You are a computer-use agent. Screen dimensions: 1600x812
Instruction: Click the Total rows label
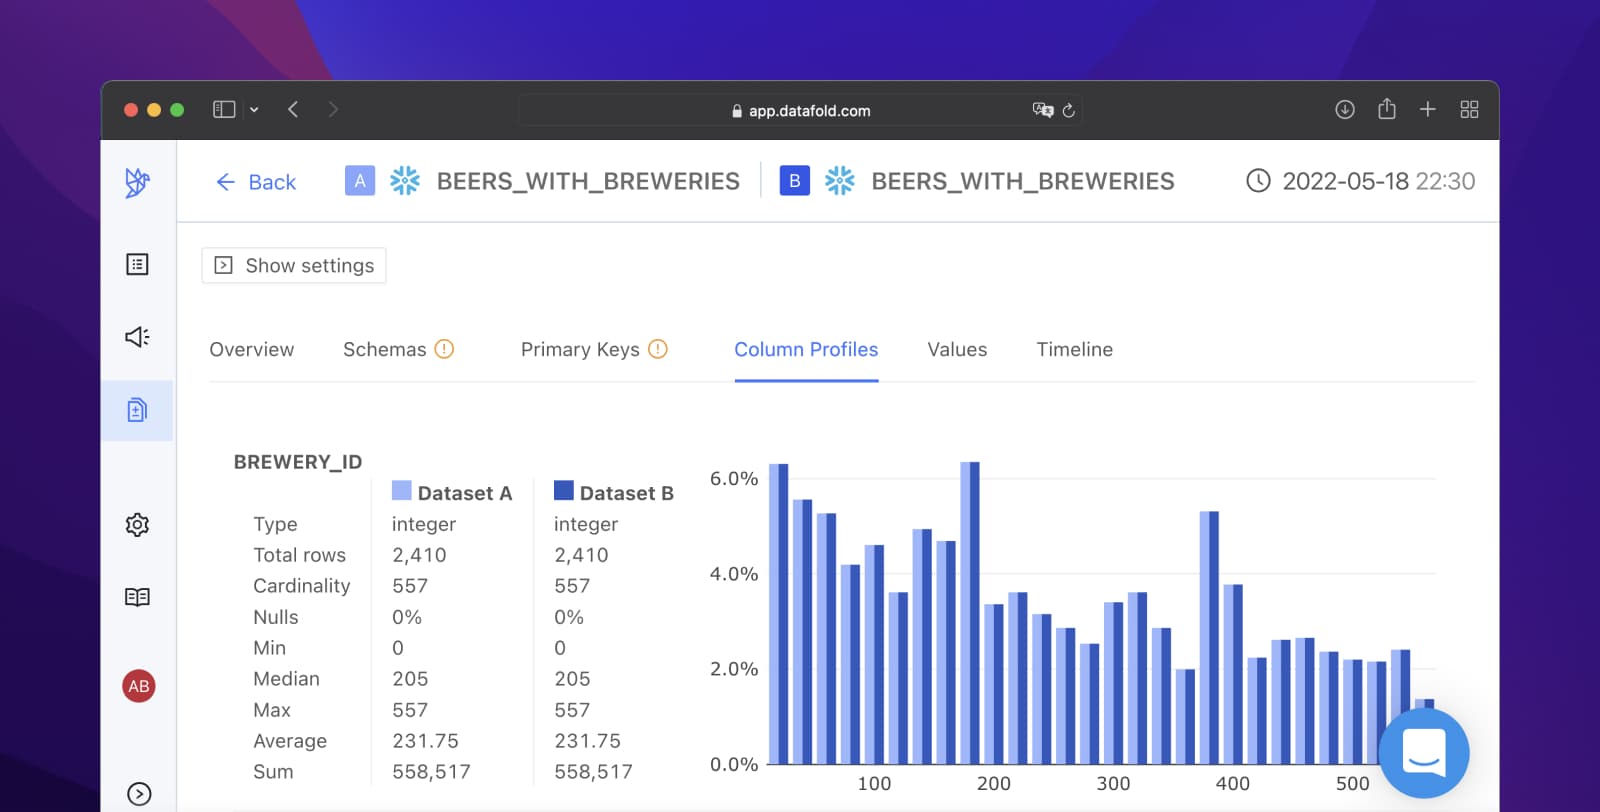299,555
